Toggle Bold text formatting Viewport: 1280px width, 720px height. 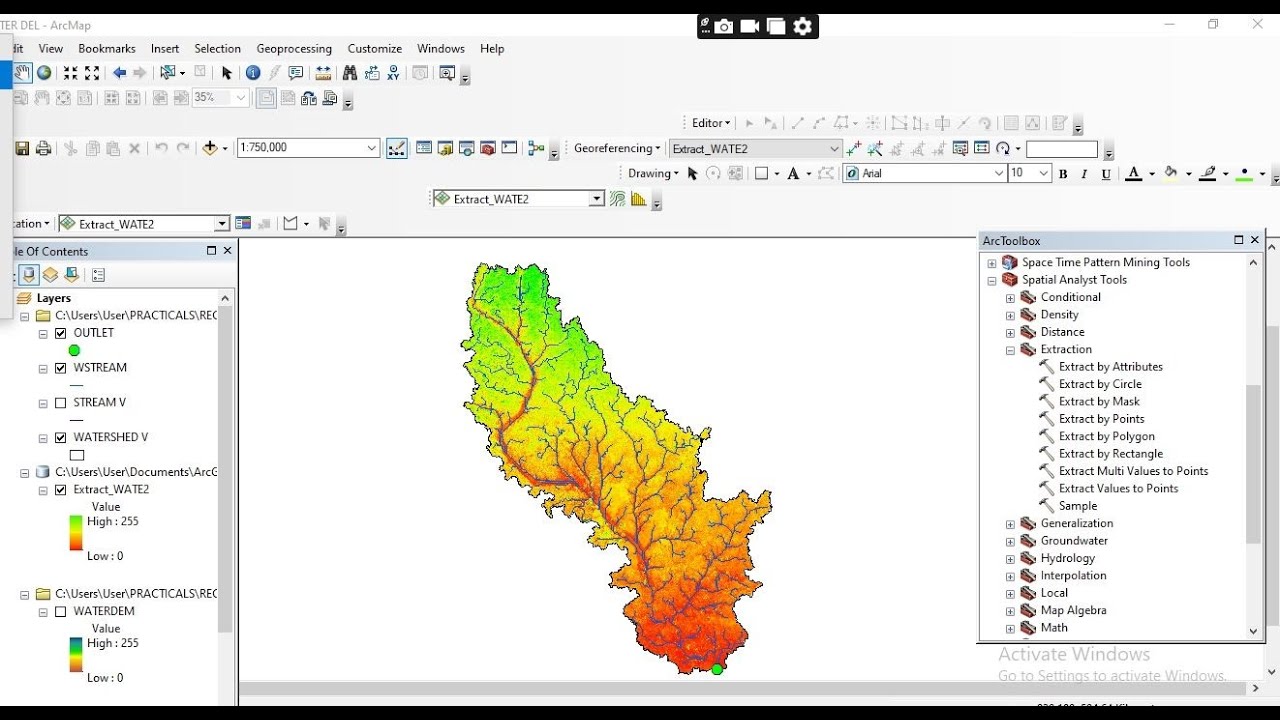tap(1063, 174)
